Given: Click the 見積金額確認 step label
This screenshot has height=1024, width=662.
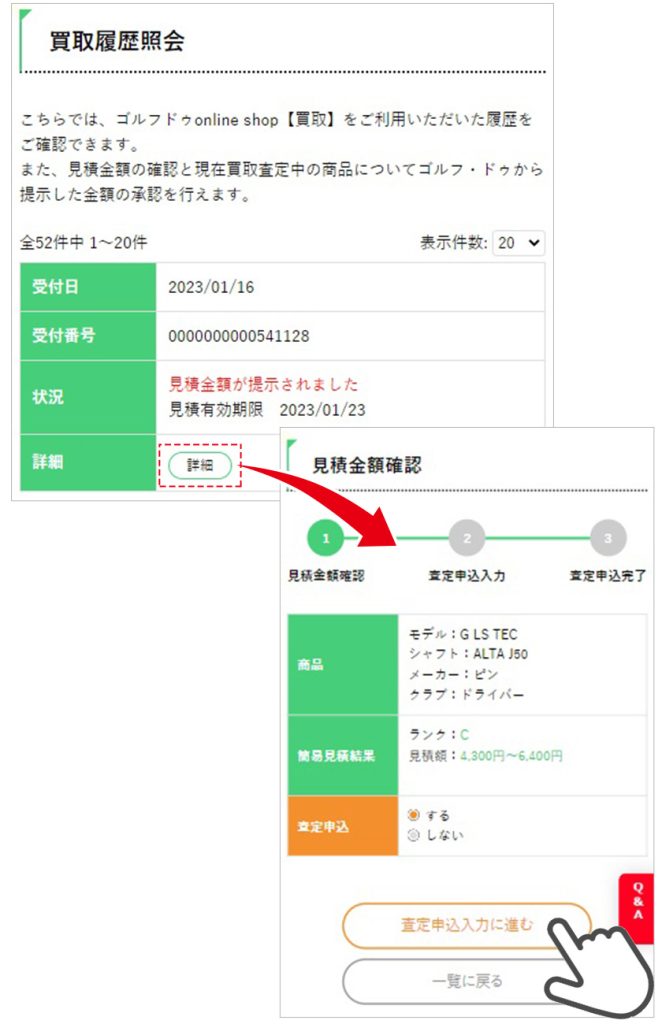Looking at the screenshot, I should click(326, 576).
